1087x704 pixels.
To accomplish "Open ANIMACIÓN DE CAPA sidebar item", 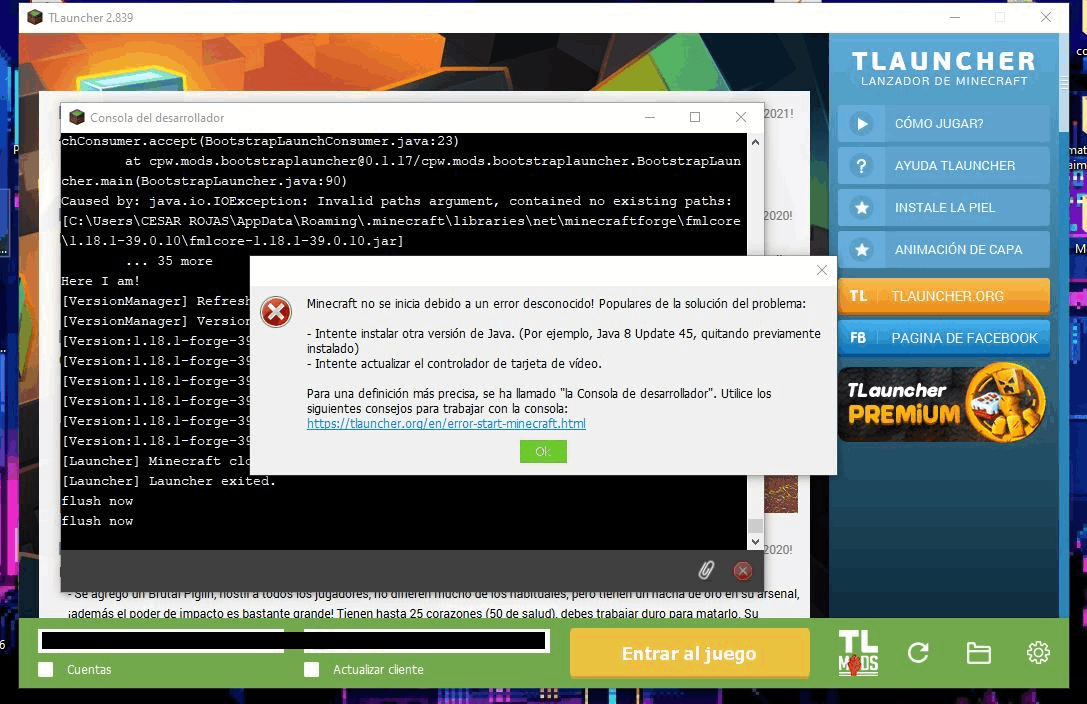I will tap(943, 249).
